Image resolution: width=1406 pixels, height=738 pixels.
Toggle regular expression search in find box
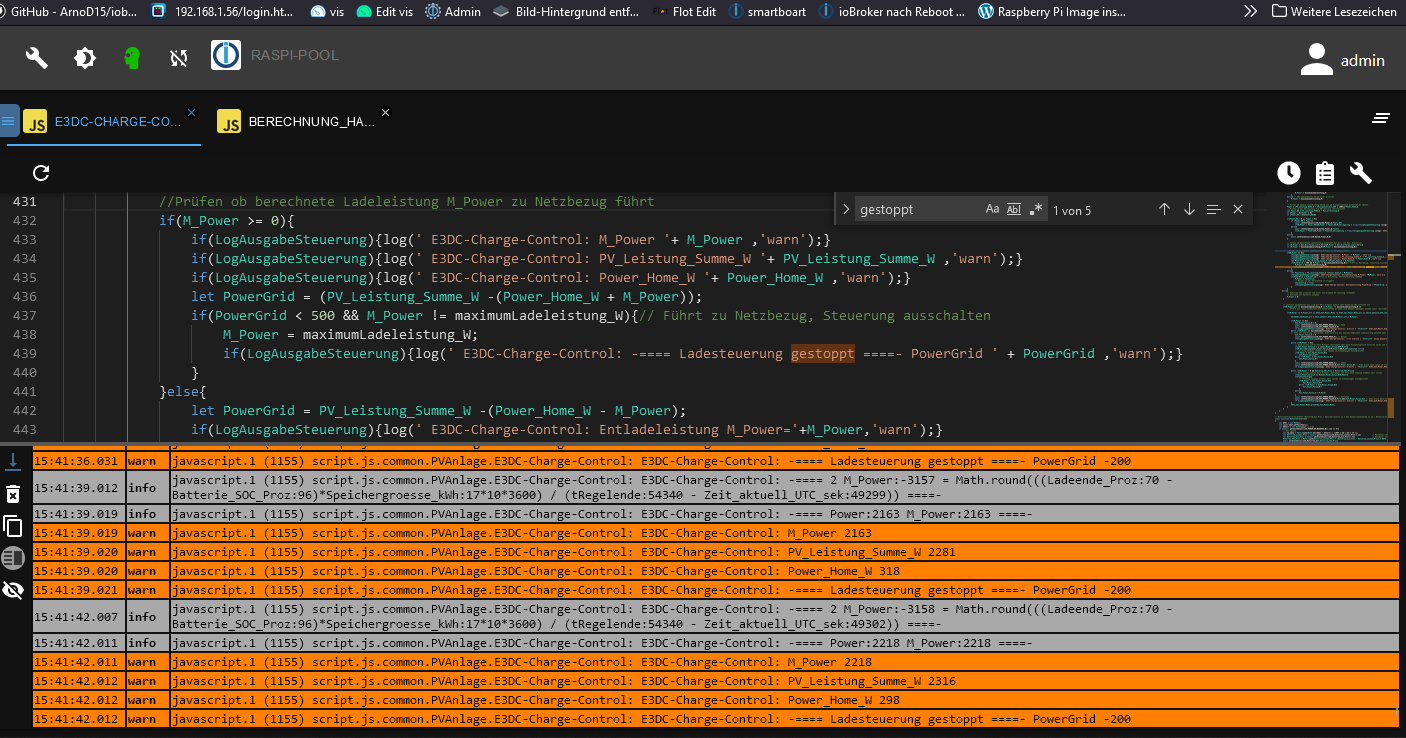tap(1036, 210)
